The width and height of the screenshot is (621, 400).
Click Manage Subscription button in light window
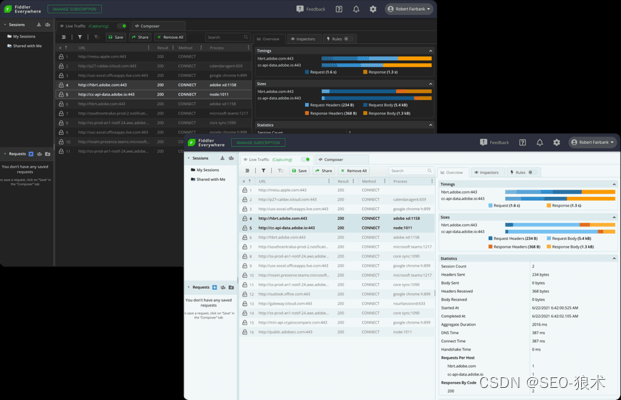[x=258, y=143]
